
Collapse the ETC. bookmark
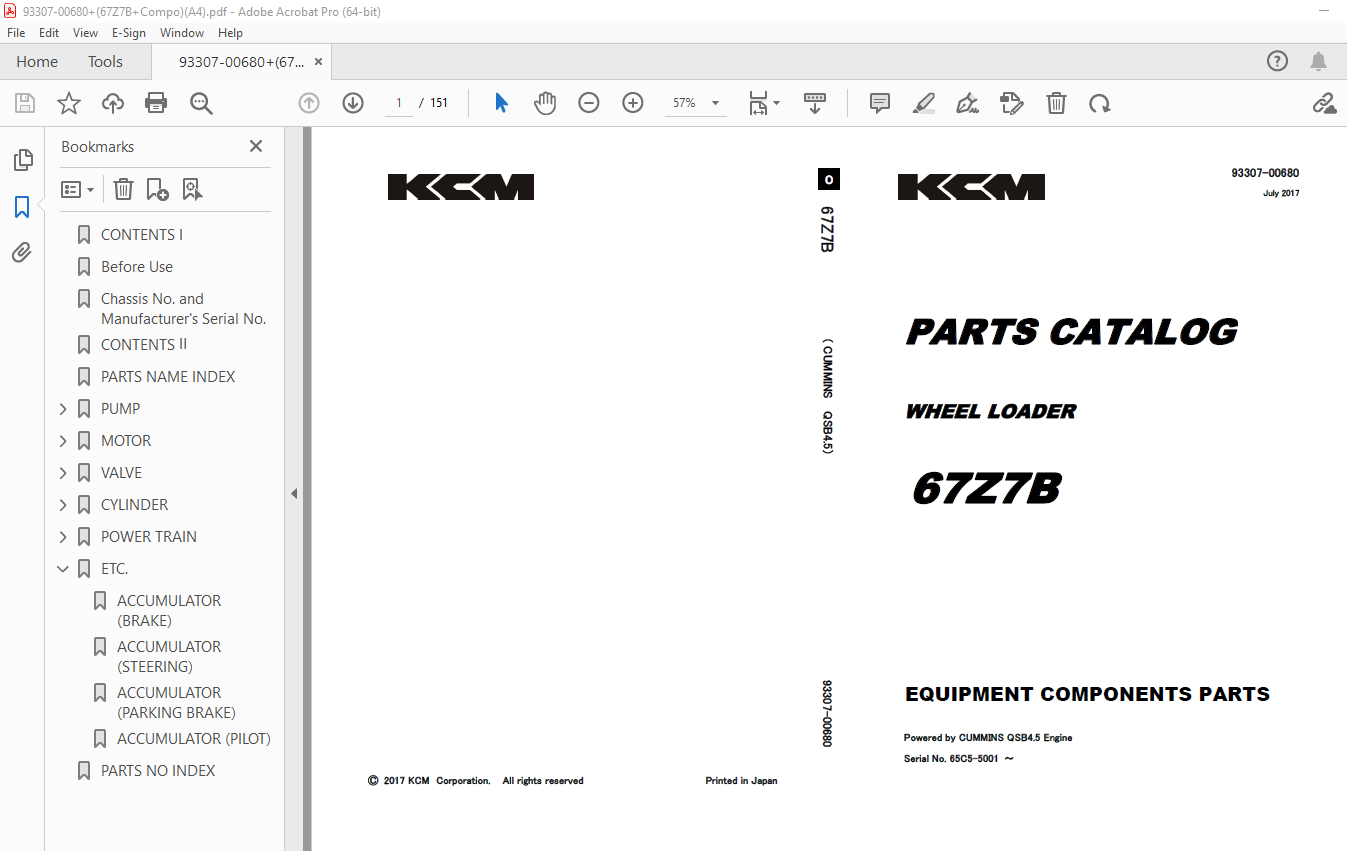(x=63, y=569)
